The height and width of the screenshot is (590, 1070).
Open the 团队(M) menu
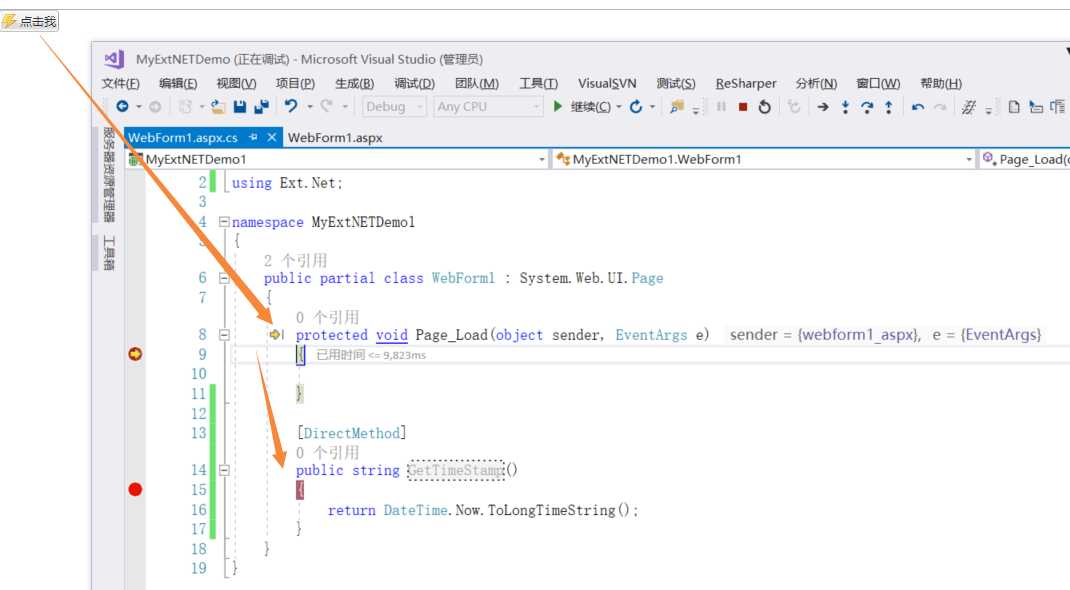(476, 83)
